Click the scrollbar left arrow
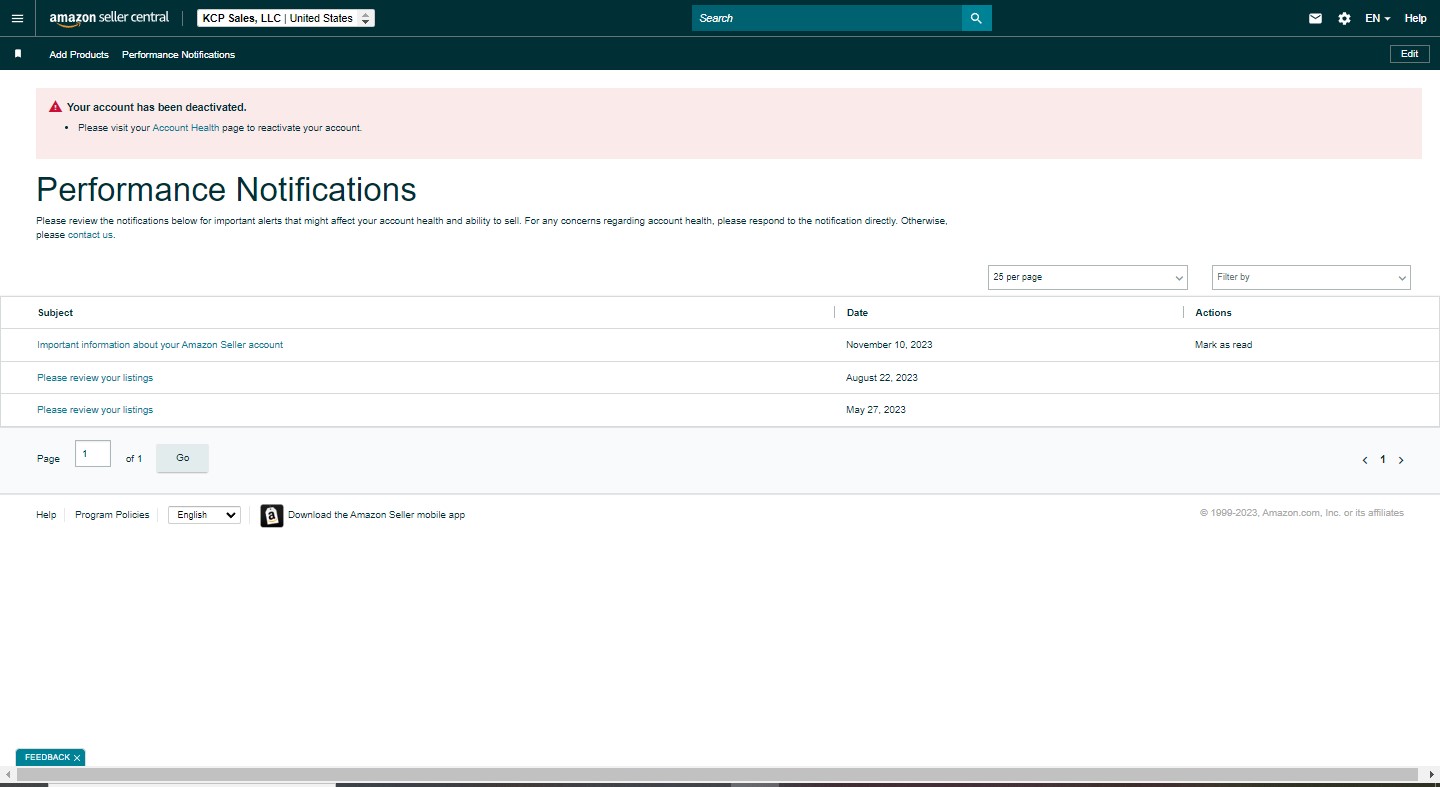Viewport: 1440px width, 787px height. point(8,775)
